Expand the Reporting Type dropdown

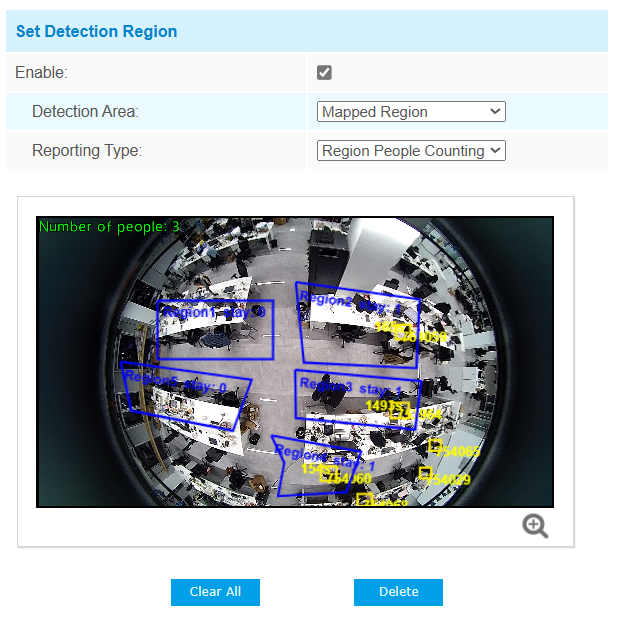(x=411, y=151)
